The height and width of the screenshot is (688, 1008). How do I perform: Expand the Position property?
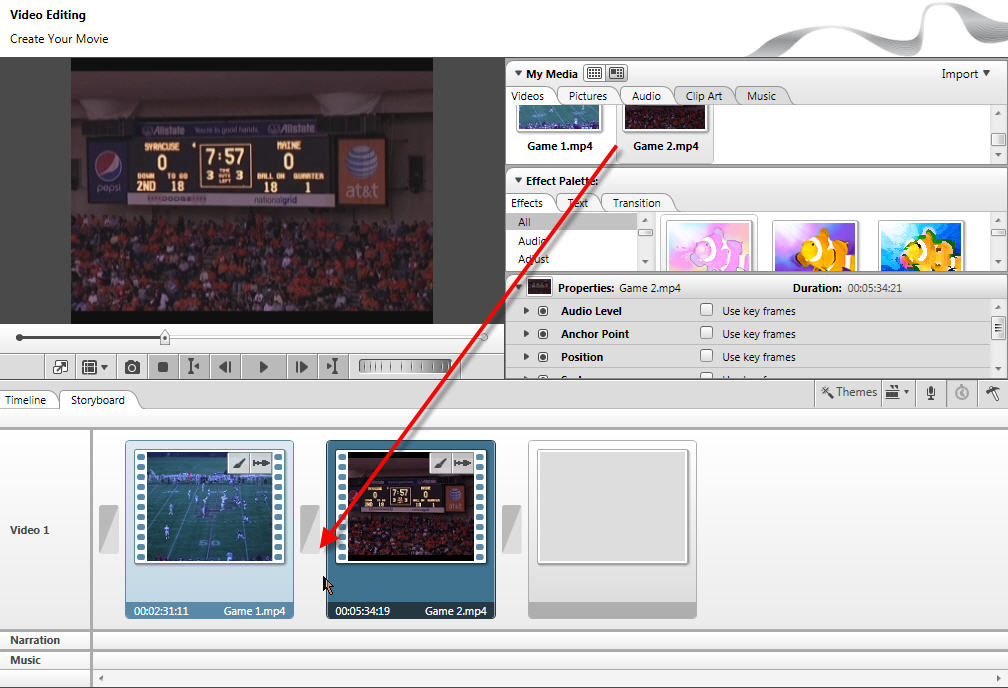click(x=526, y=357)
